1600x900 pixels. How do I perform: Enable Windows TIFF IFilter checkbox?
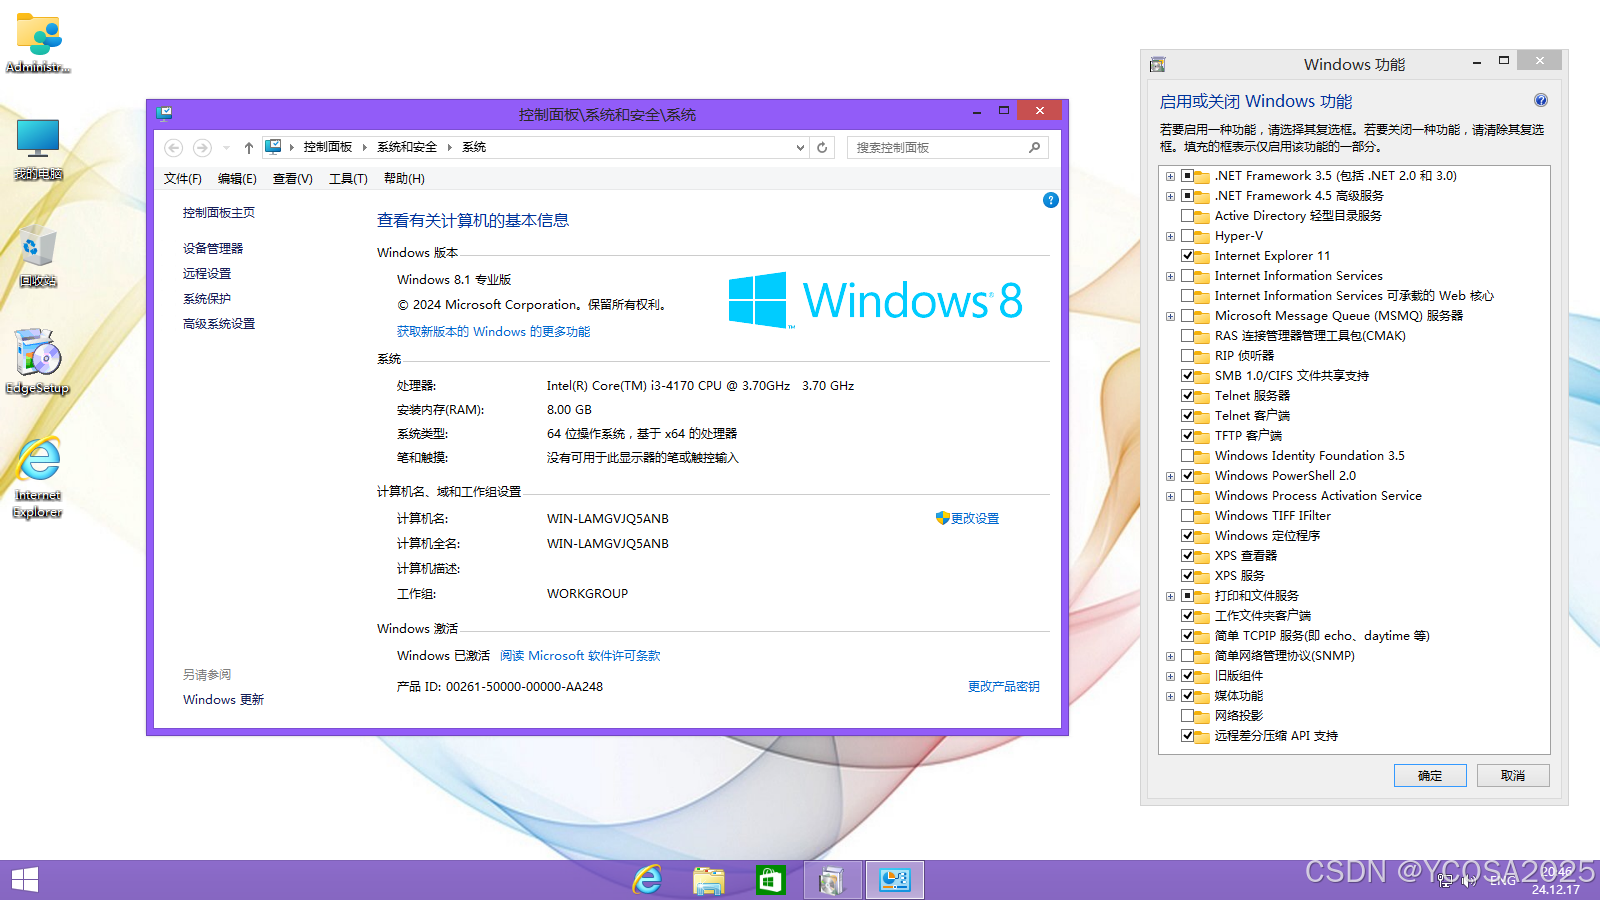pos(1188,516)
